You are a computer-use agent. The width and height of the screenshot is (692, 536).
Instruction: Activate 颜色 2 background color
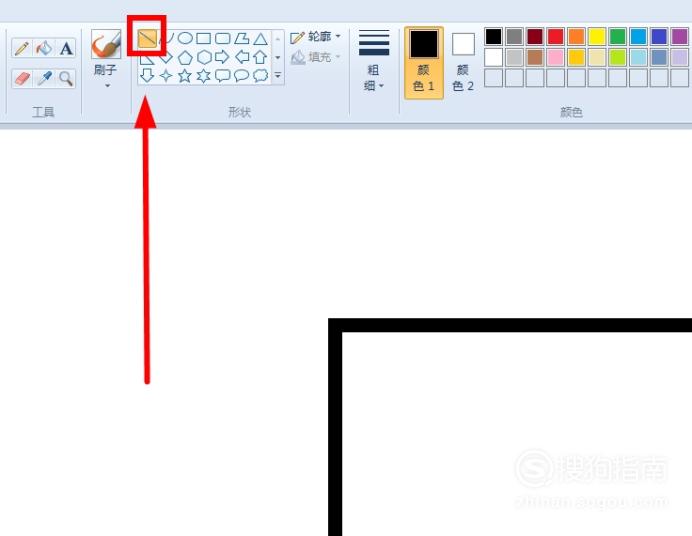pos(463,63)
